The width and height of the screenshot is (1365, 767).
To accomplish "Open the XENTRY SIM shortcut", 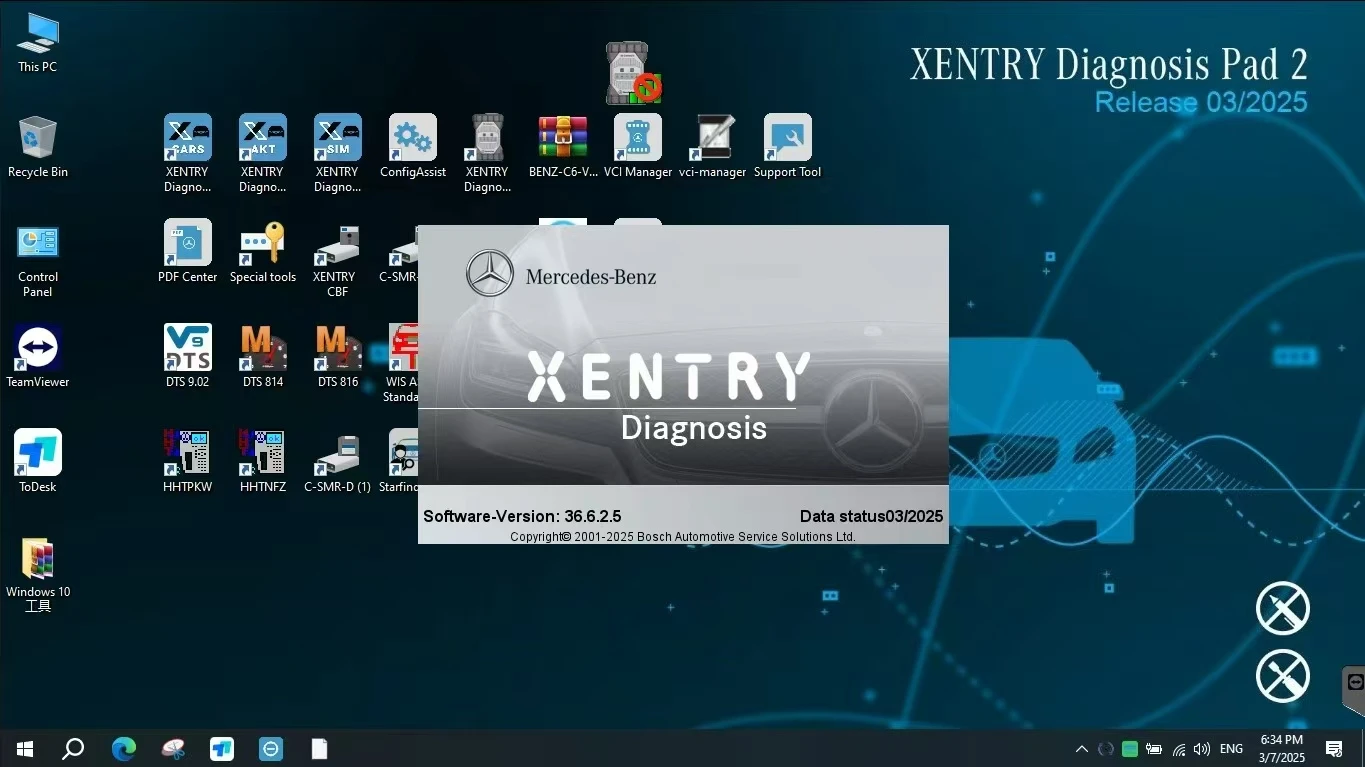I will click(337, 139).
